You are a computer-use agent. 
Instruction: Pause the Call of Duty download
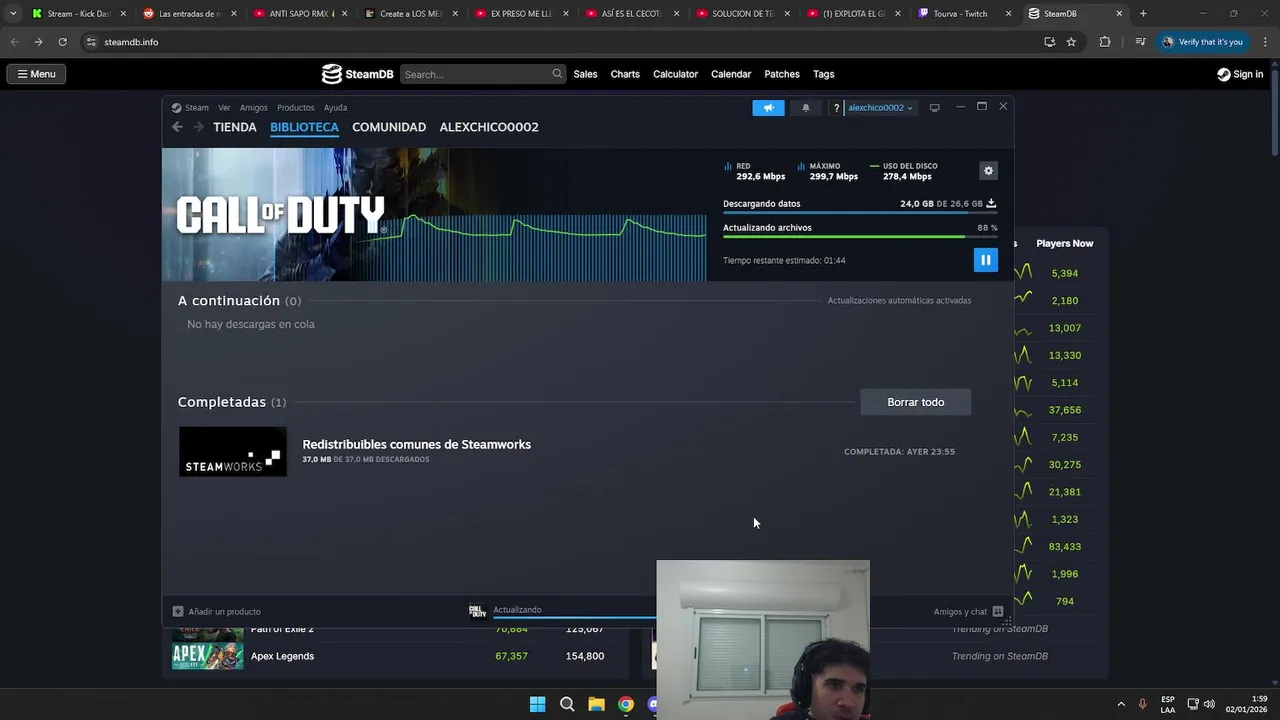click(x=985, y=260)
